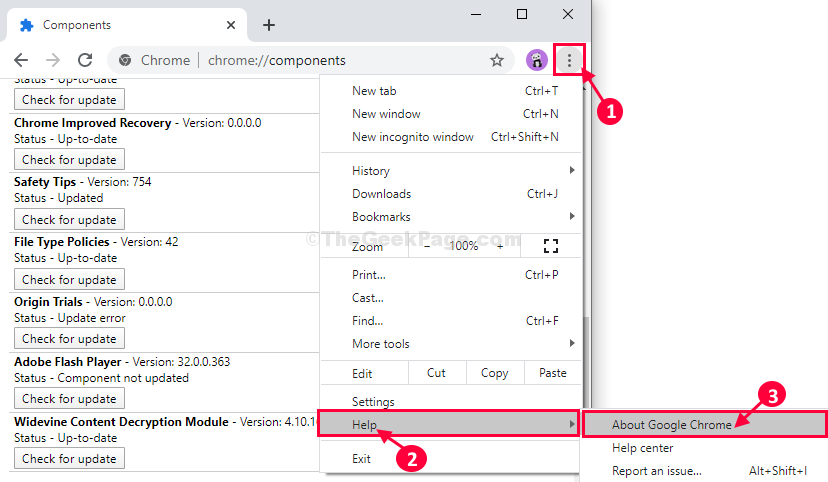
Task: Open a New incognito window
Action: point(451,137)
